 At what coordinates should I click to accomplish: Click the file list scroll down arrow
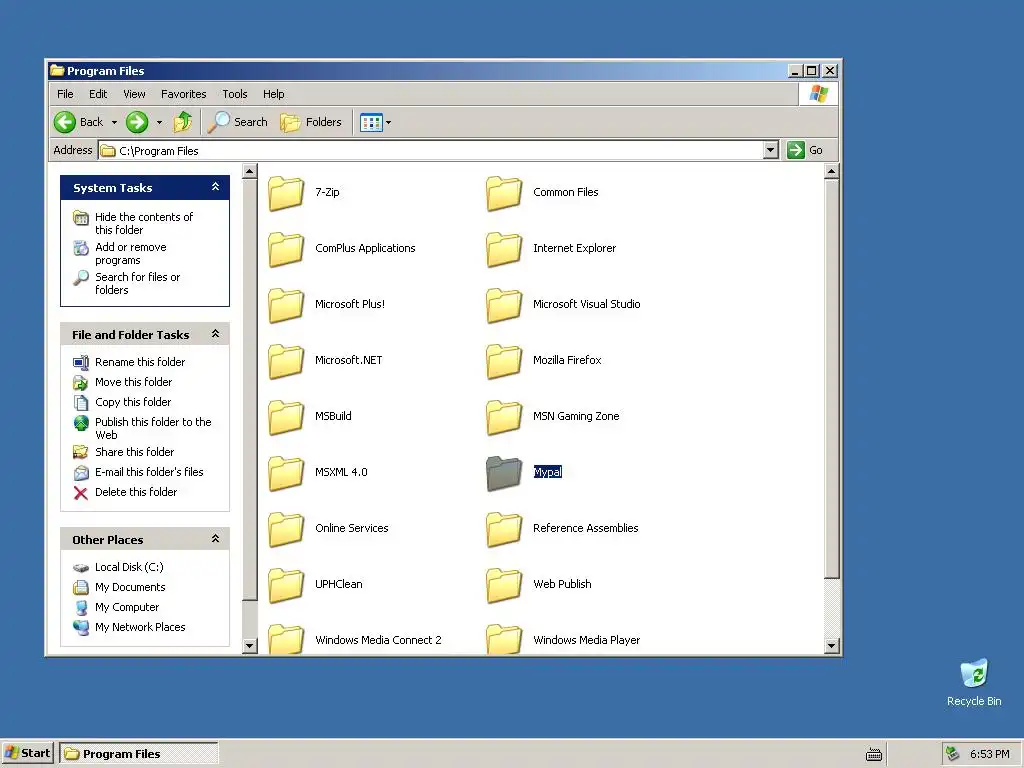pos(831,646)
